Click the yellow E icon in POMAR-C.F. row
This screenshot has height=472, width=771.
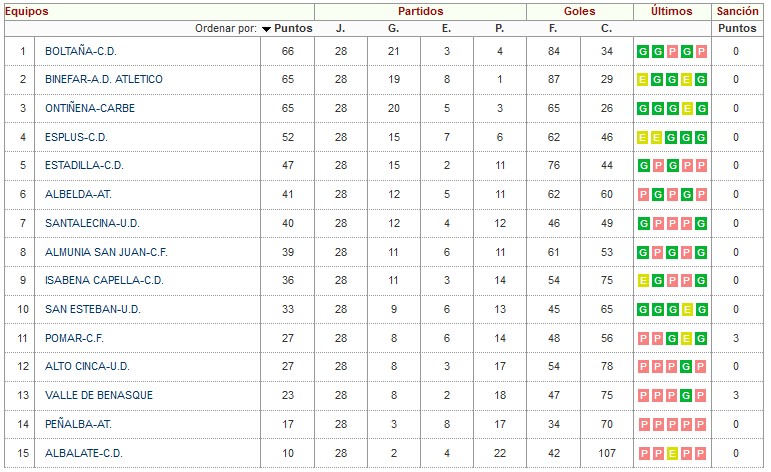coord(687,338)
